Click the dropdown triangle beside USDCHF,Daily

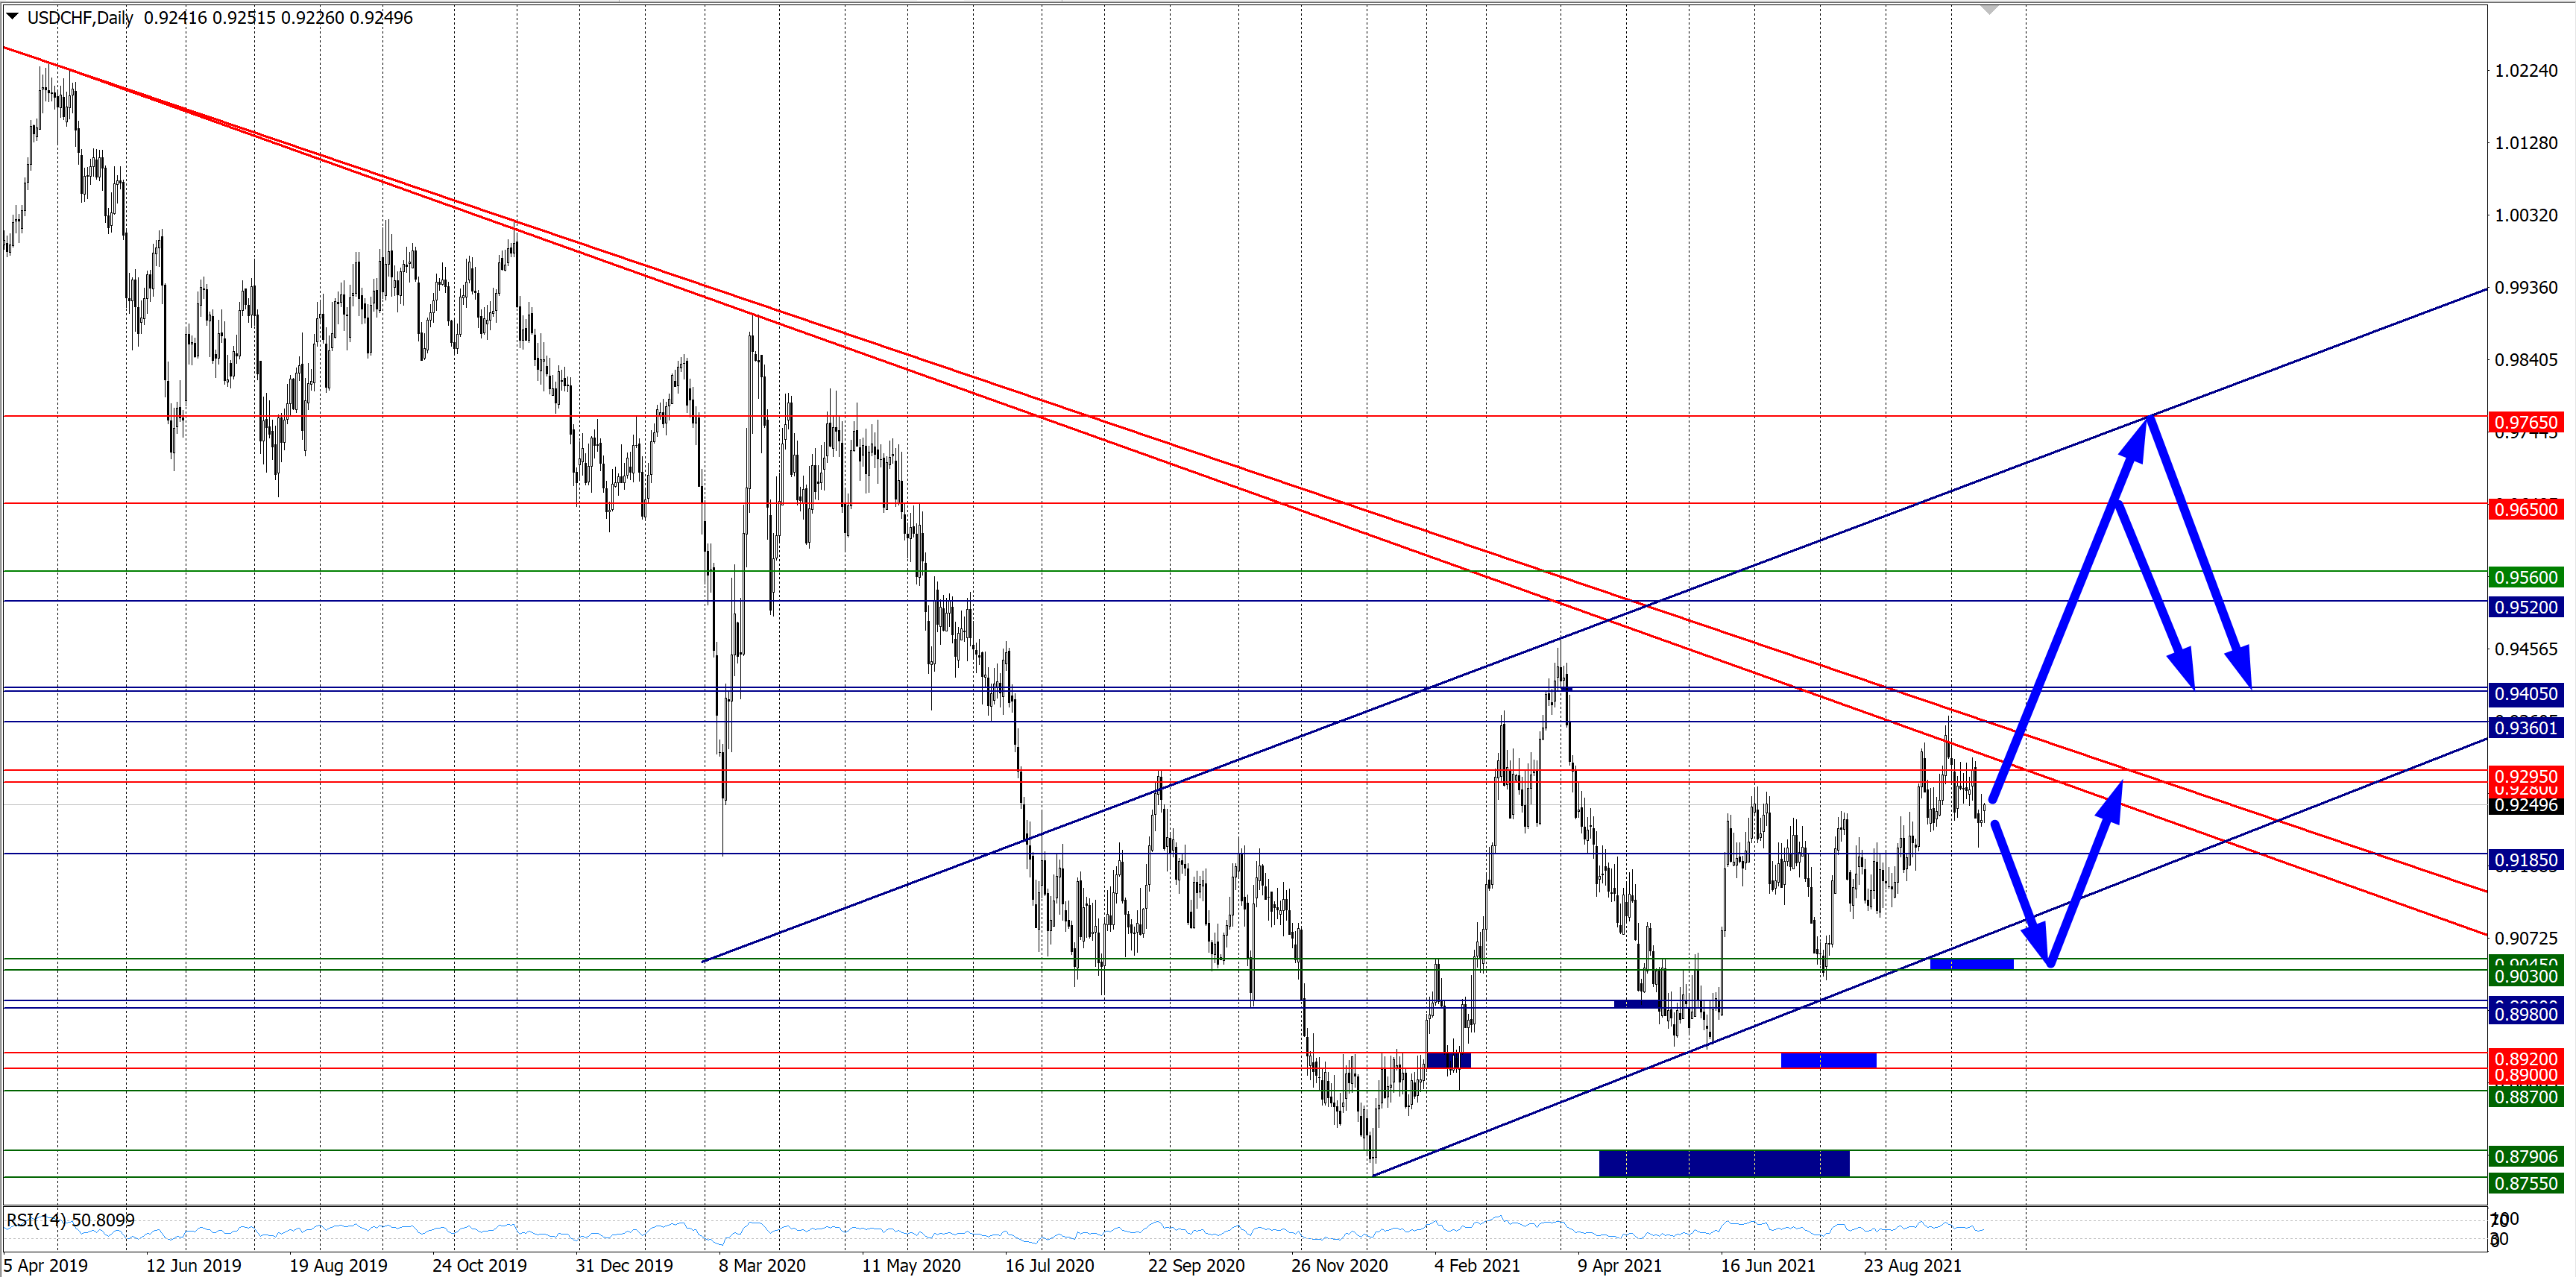pos(12,16)
